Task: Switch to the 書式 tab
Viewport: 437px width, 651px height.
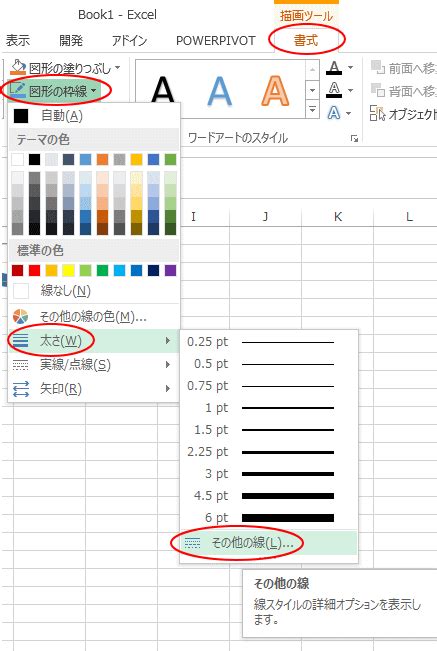Action: [x=306, y=40]
